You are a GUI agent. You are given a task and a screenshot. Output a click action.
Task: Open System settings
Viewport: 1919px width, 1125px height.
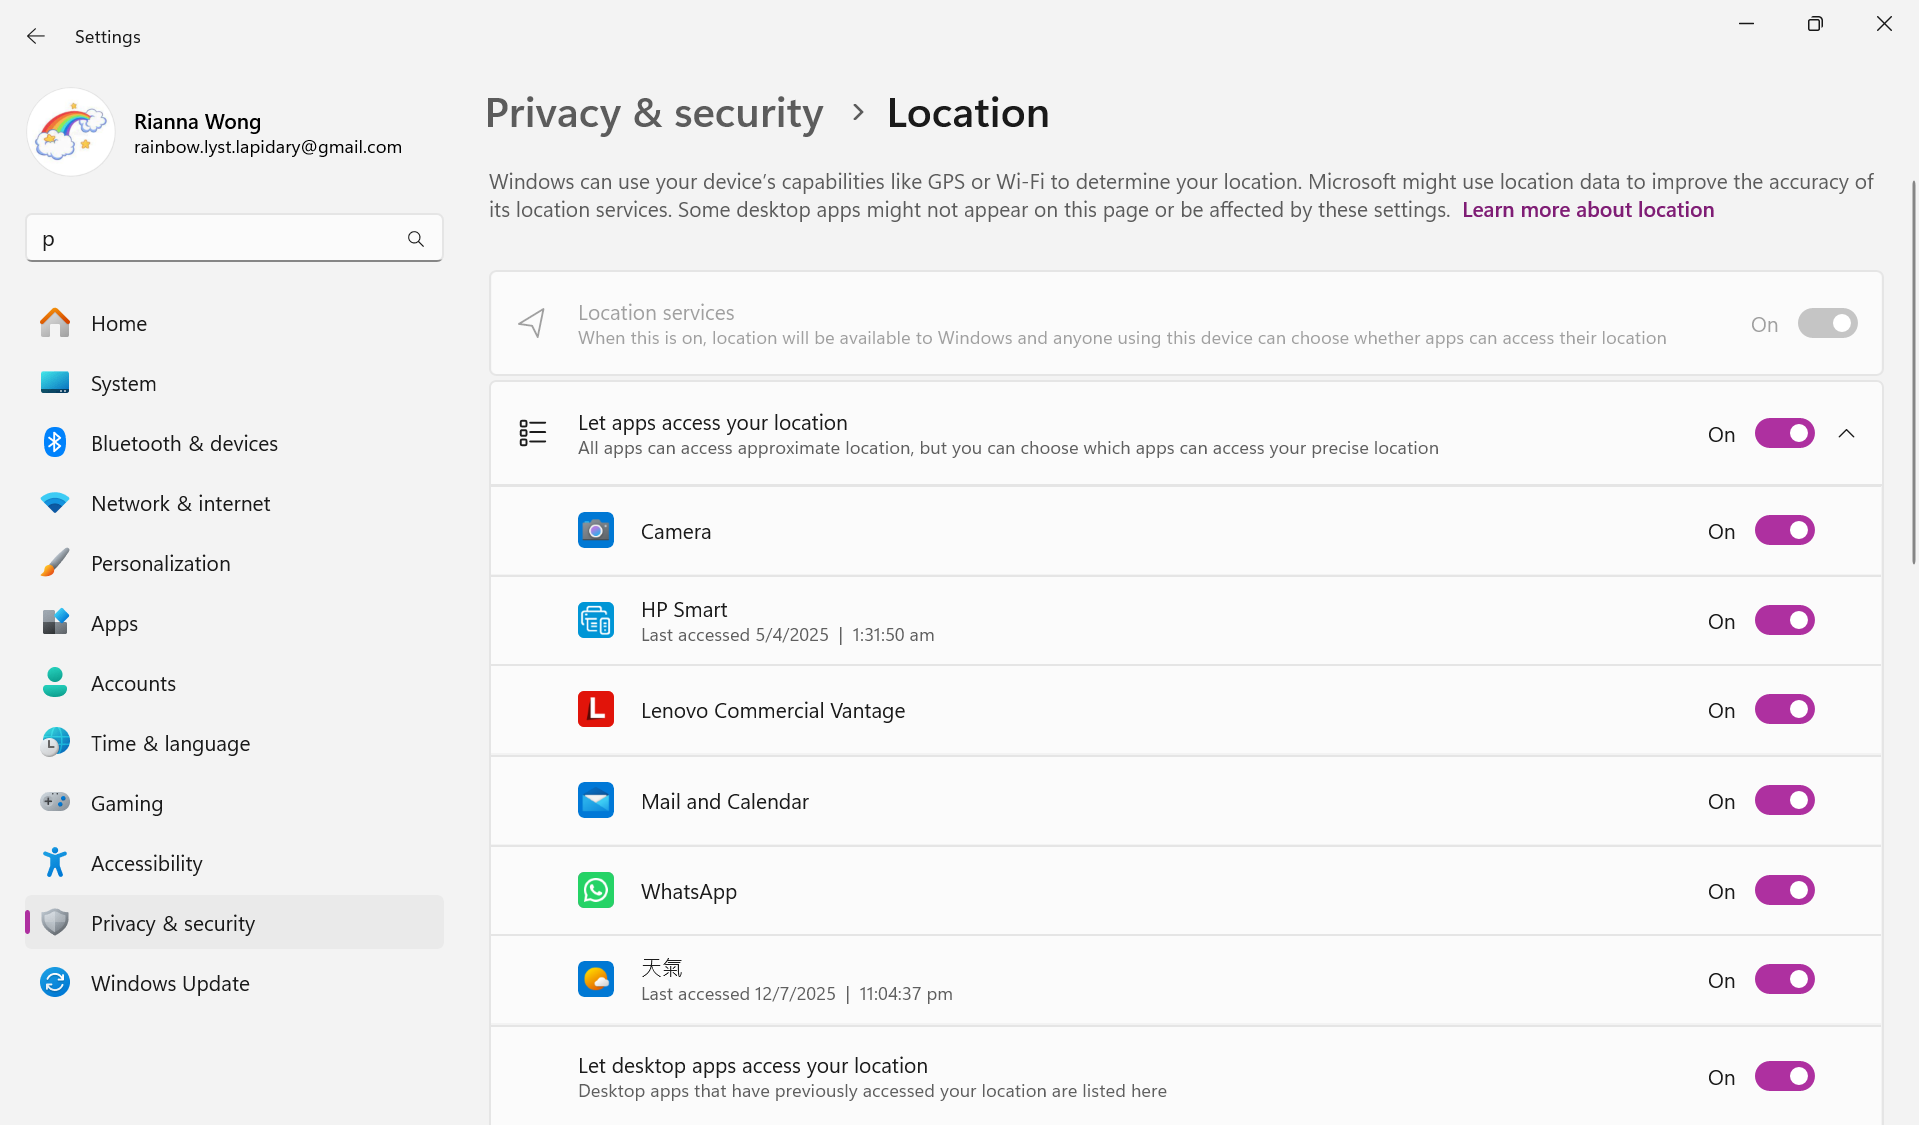click(x=235, y=383)
